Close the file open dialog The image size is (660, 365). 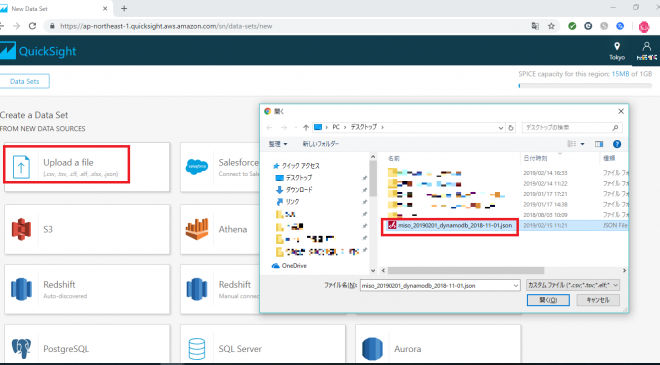[x=621, y=111]
